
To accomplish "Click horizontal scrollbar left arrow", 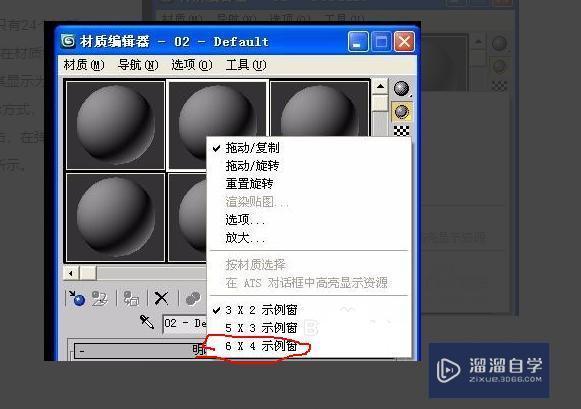I will [x=71, y=274].
